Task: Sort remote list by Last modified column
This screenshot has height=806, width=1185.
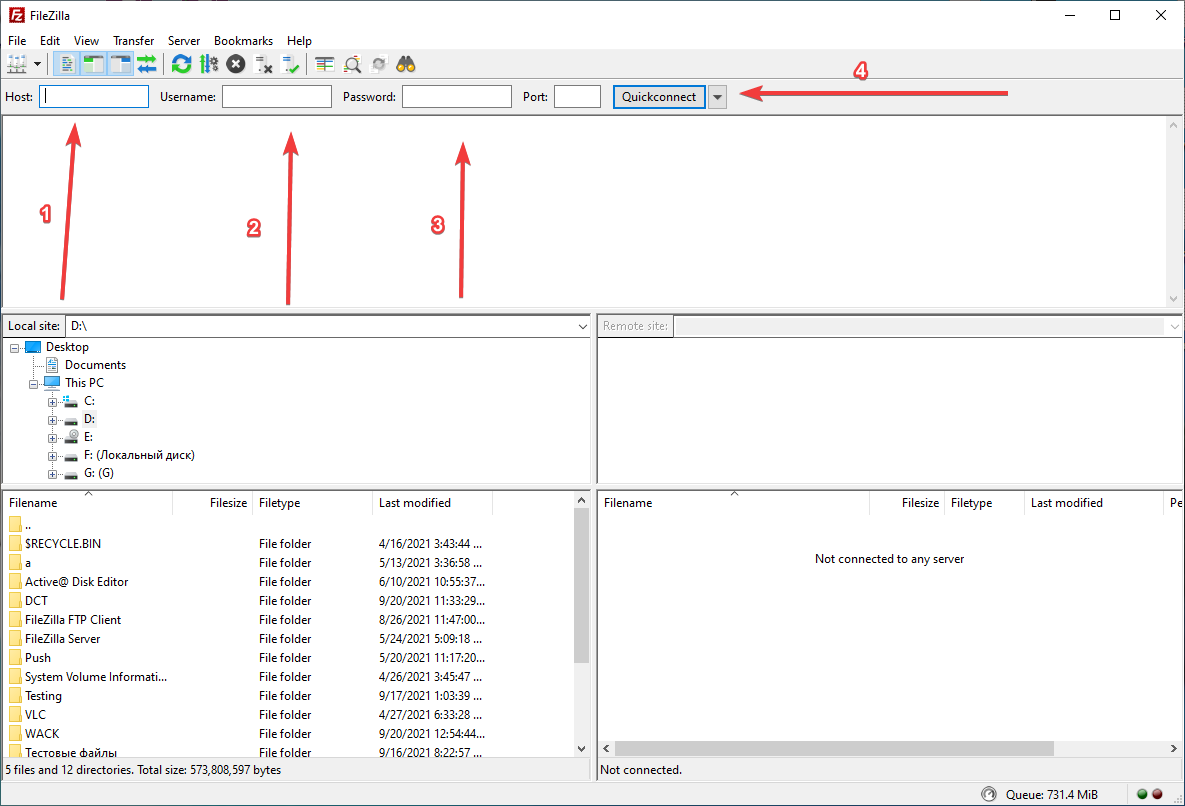Action: [x=1094, y=503]
